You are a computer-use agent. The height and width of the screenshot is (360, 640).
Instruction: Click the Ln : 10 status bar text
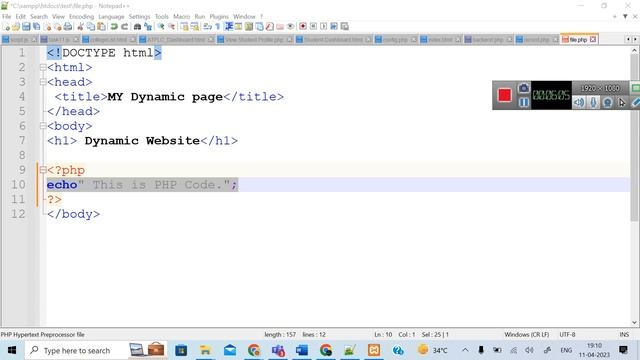tap(383, 335)
